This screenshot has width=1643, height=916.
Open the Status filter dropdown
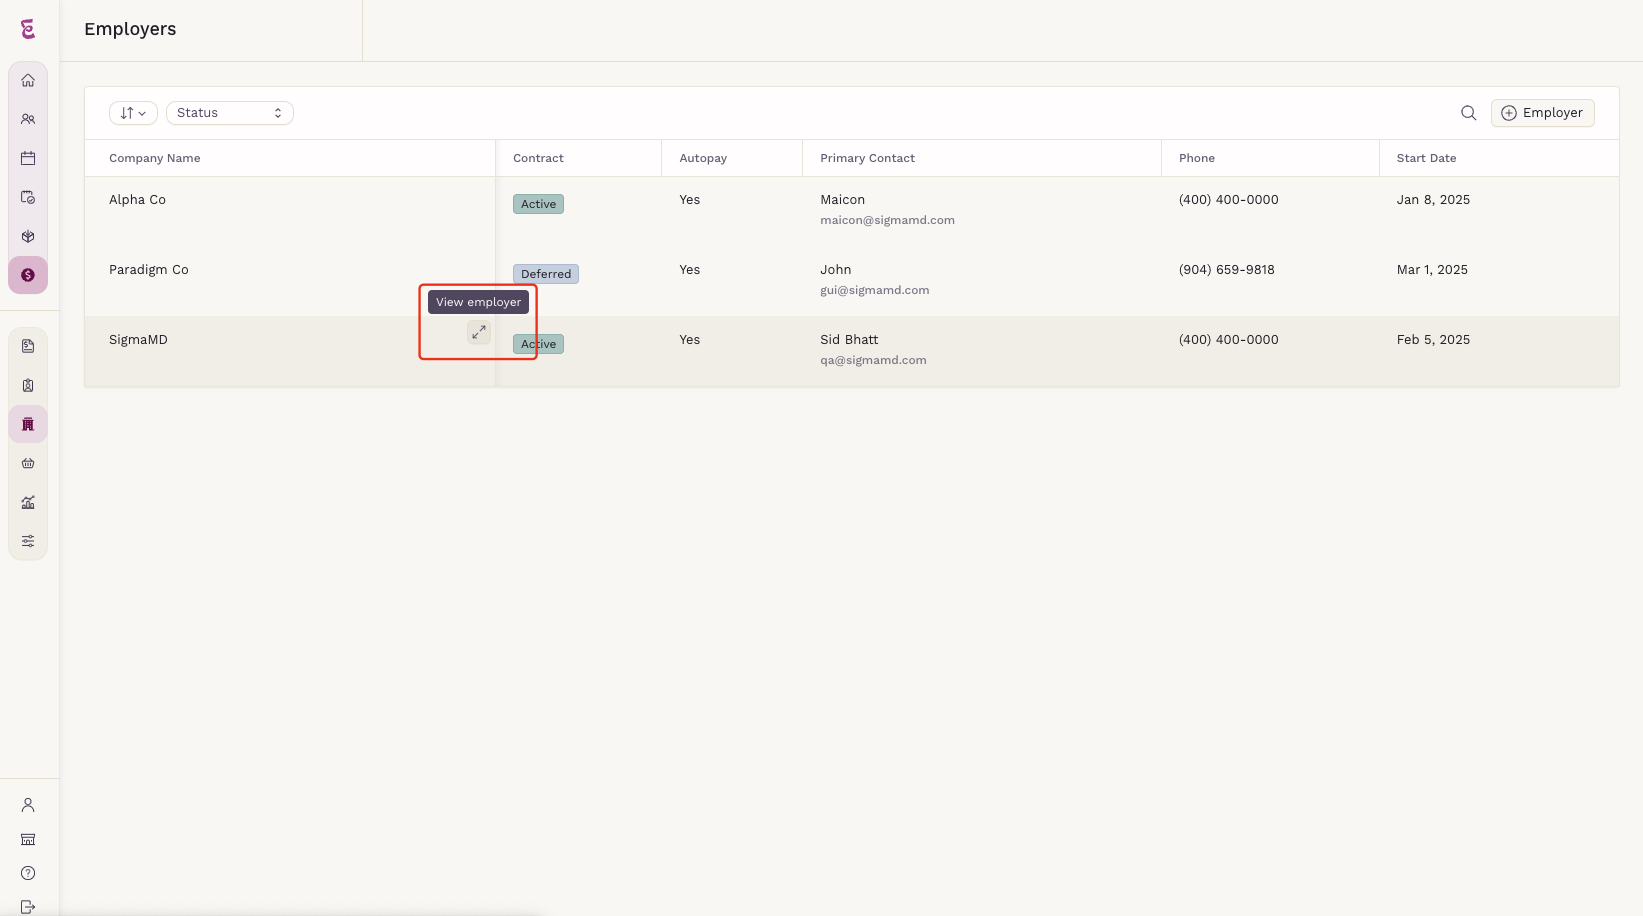230,113
